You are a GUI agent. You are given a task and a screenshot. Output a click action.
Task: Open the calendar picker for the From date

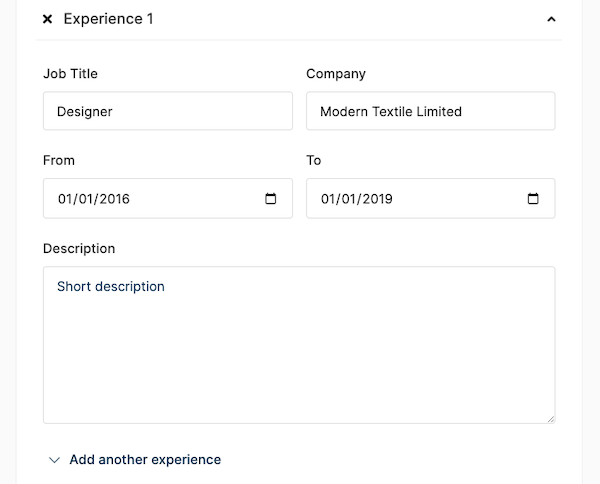point(271,198)
